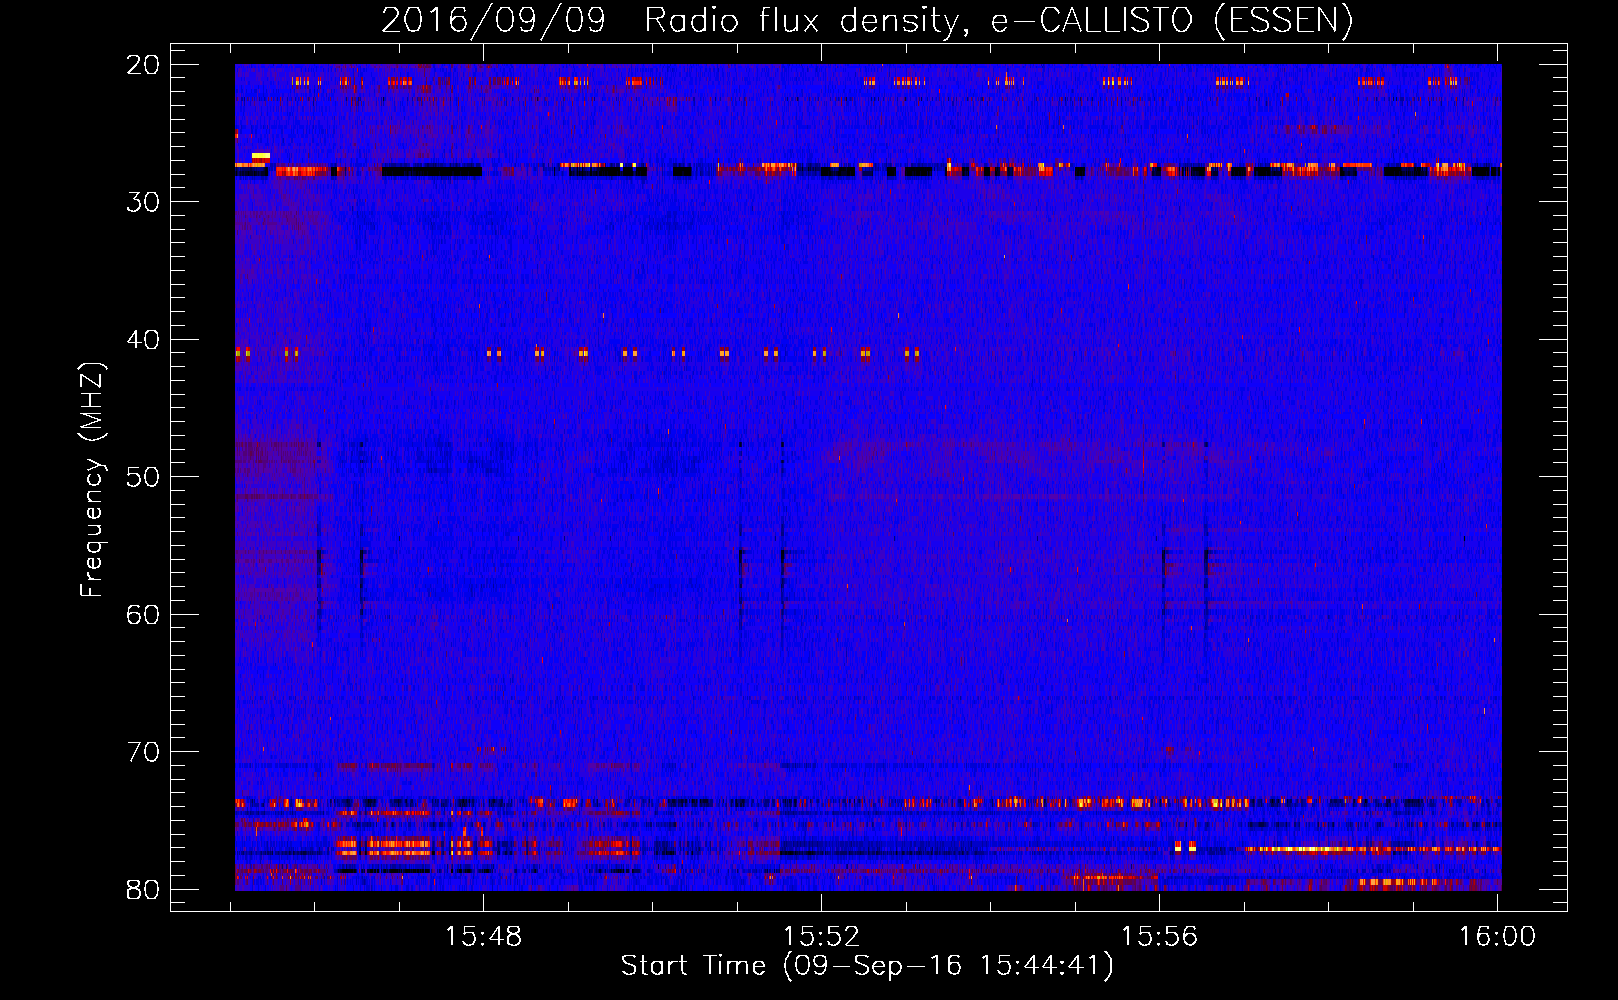Viewport: 1618px width, 1000px height.
Task: Click the plot title mentioning e-CALLISTO (ESSEN)
Action: [x=867, y=21]
